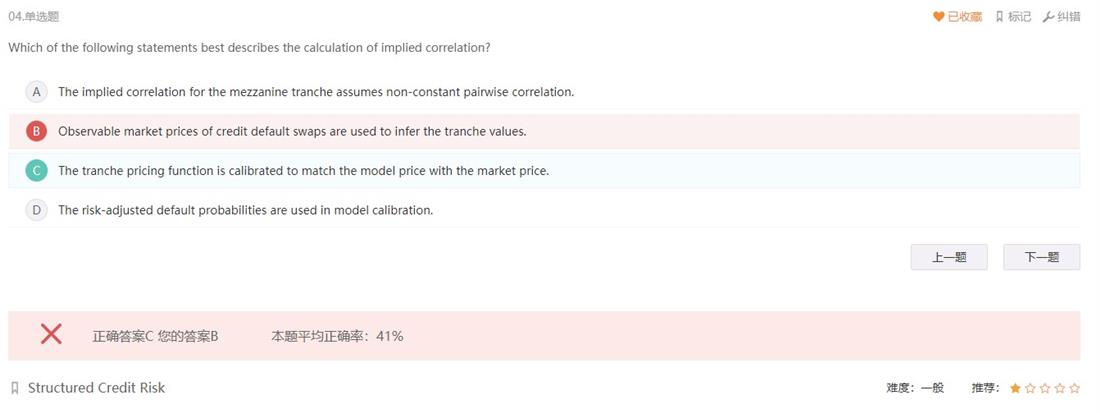Click the orange heart favorite icon
1100x413 pixels.
(939, 17)
